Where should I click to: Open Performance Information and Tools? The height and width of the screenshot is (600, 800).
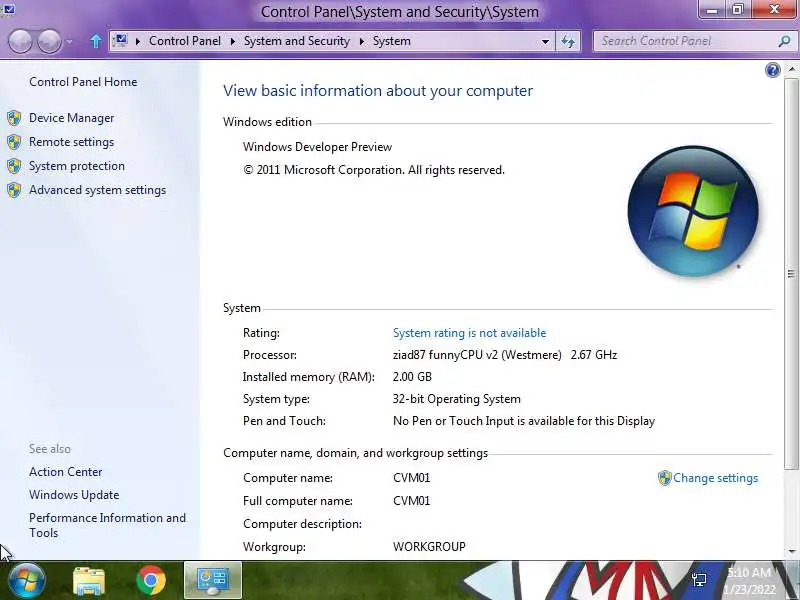point(107,525)
